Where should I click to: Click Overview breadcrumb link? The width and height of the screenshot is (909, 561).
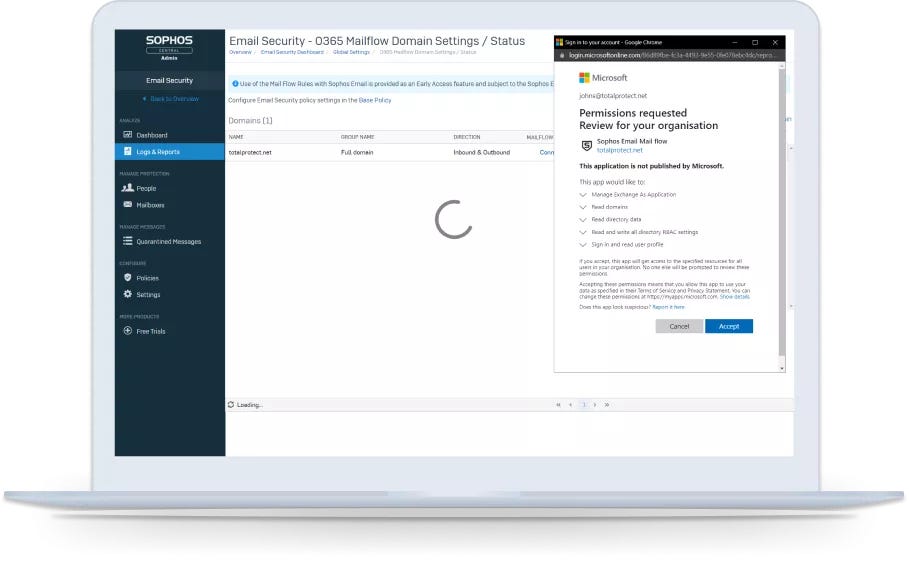tap(240, 52)
